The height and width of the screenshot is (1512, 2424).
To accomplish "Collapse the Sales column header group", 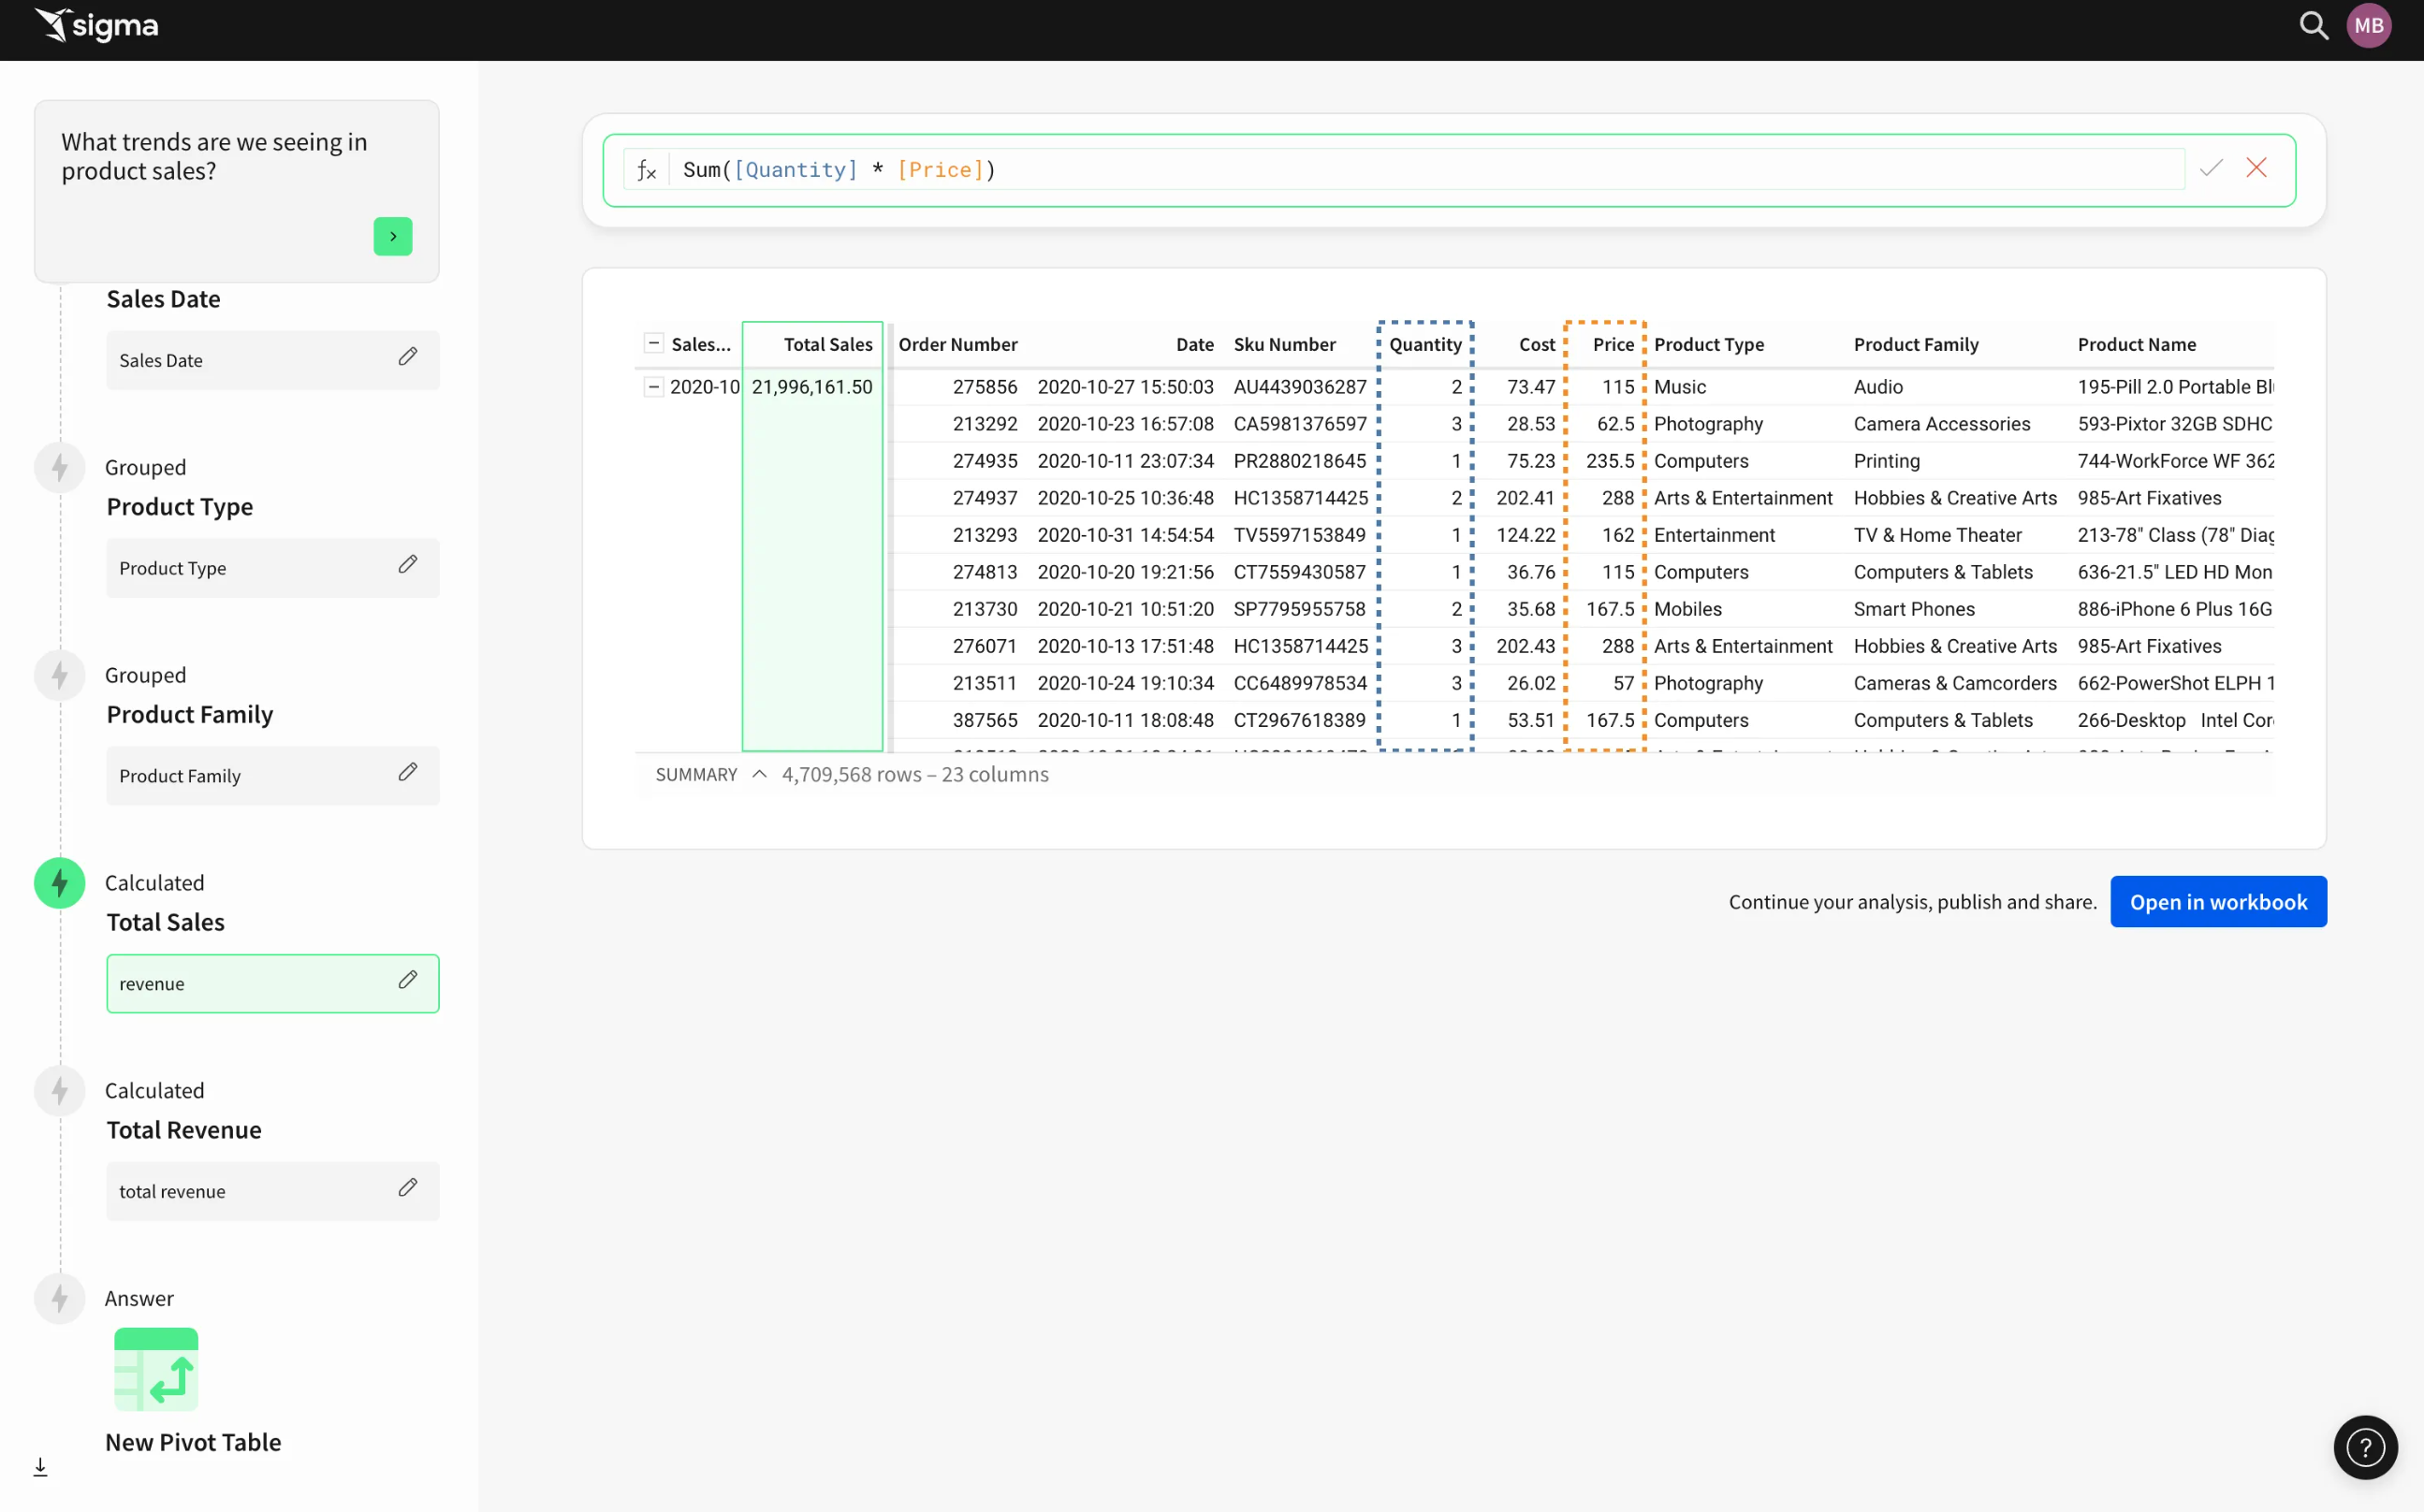I will click(653, 343).
